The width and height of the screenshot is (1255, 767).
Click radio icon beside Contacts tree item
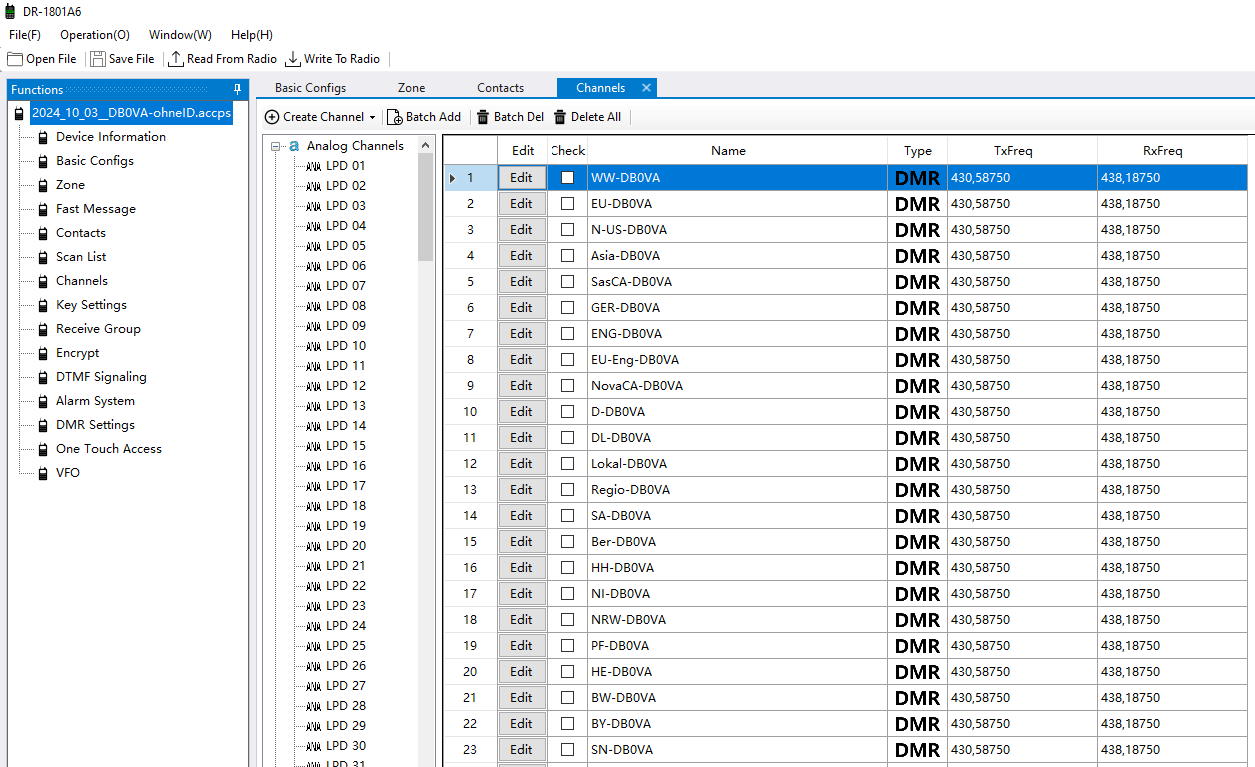(43, 233)
